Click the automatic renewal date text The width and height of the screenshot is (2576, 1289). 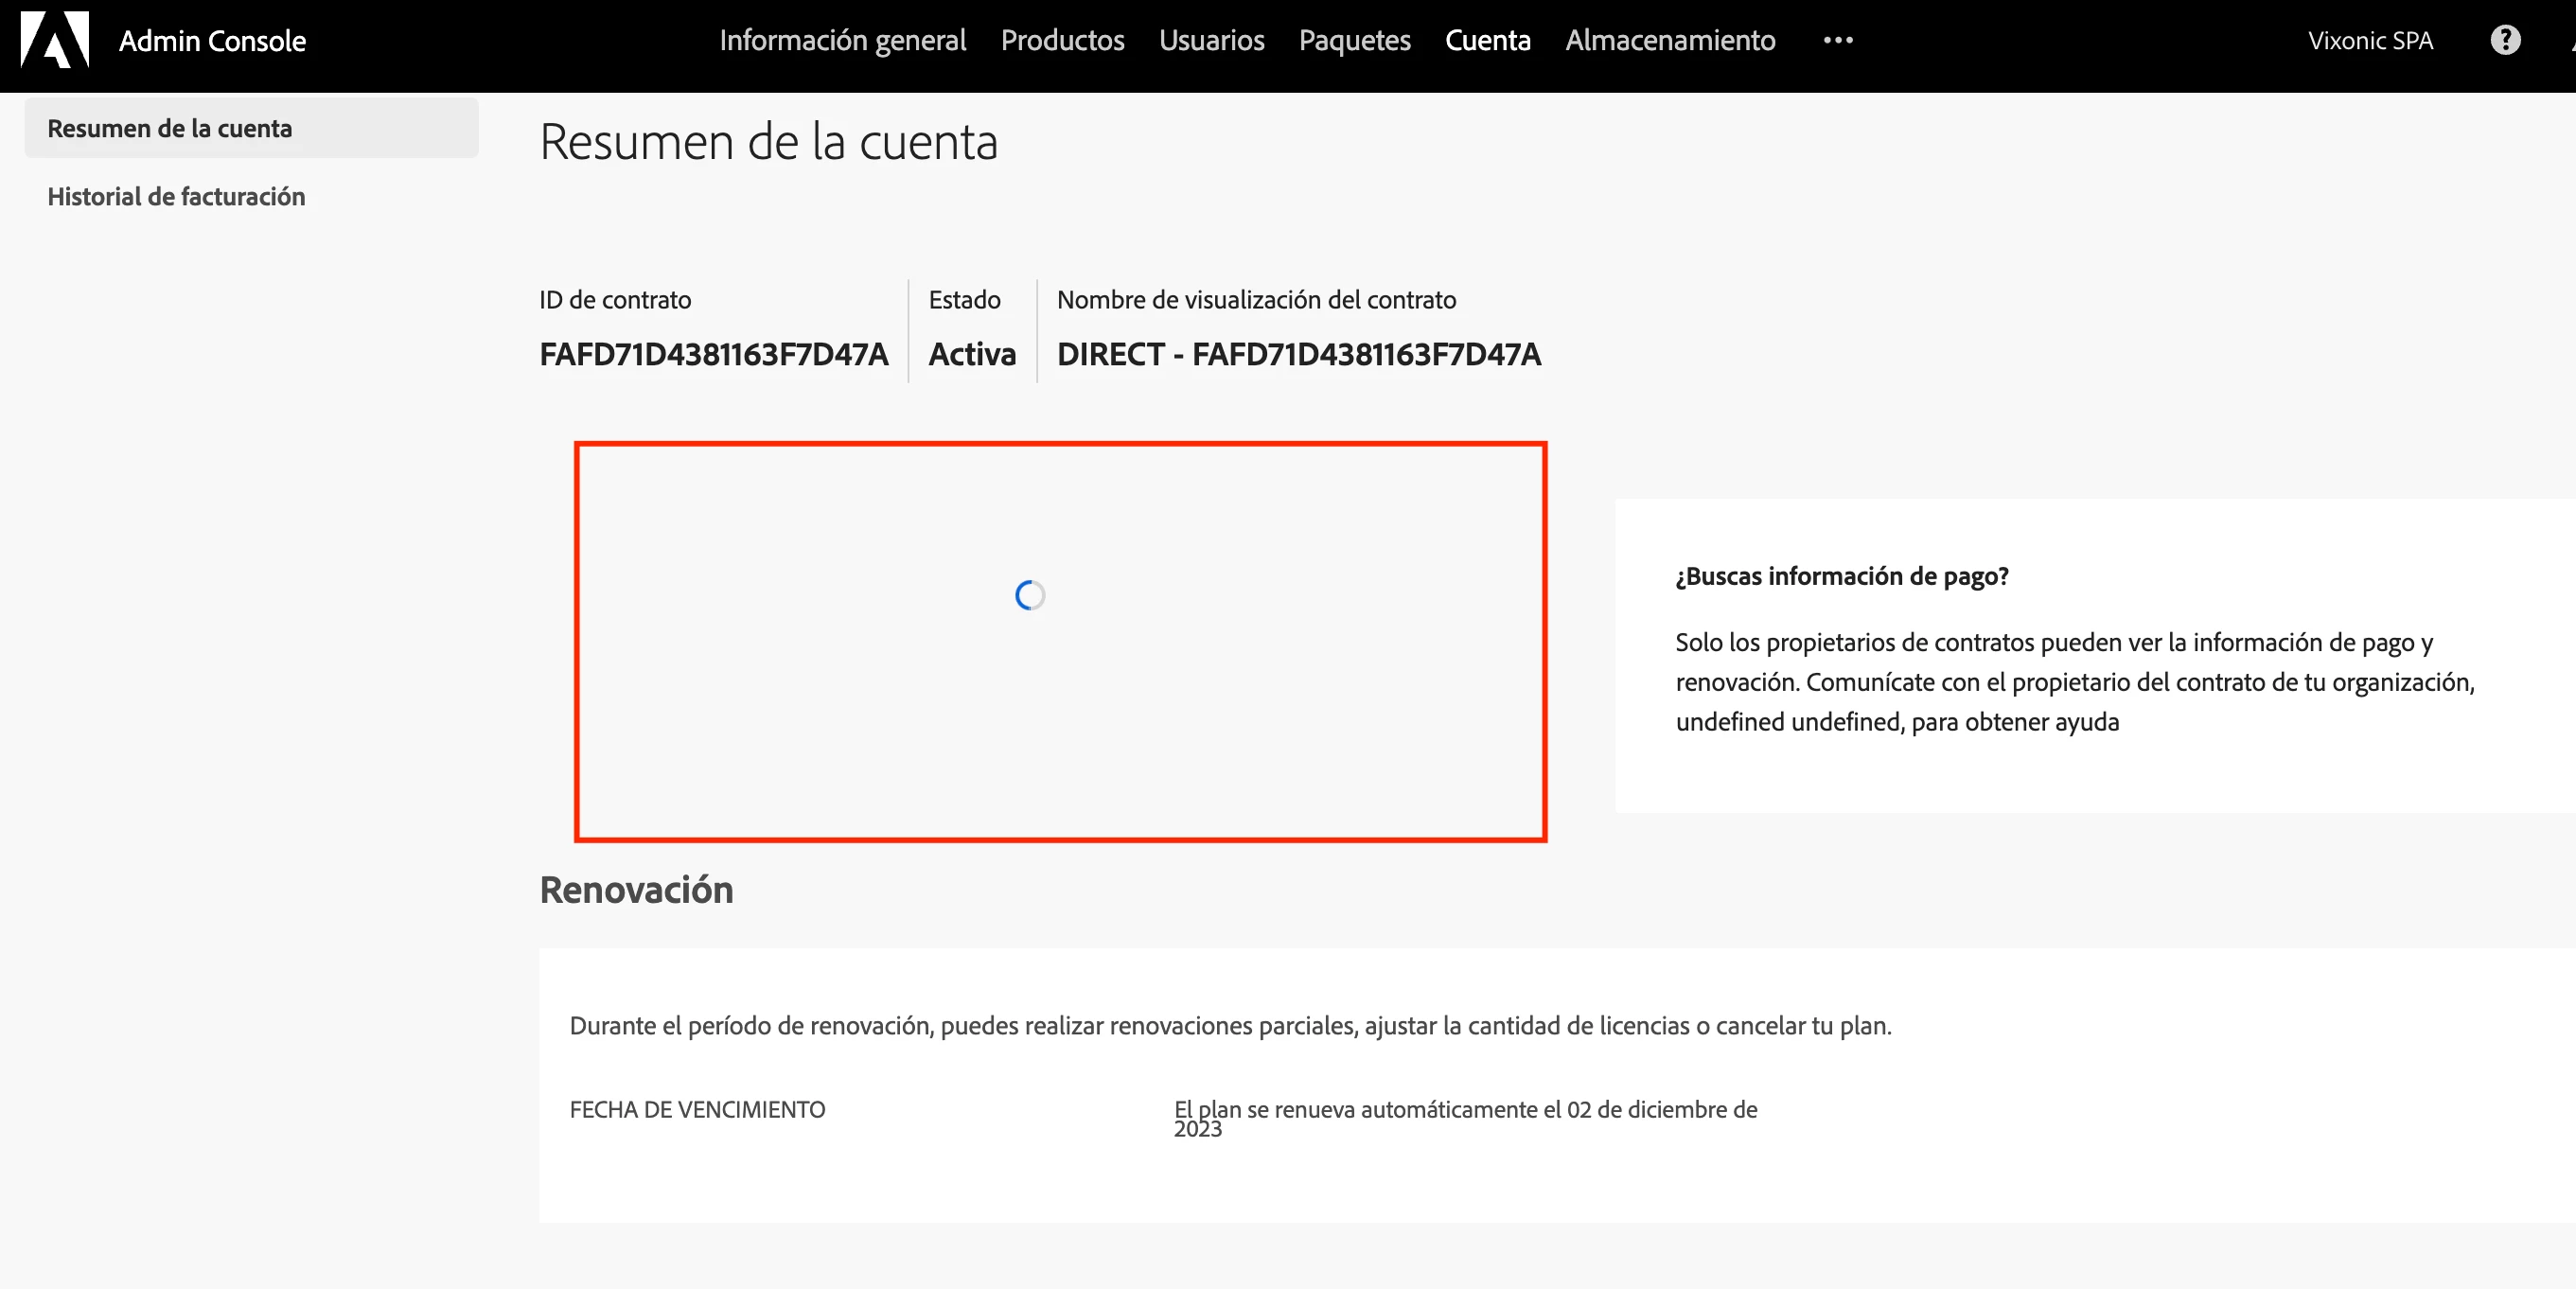click(x=1465, y=1110)
